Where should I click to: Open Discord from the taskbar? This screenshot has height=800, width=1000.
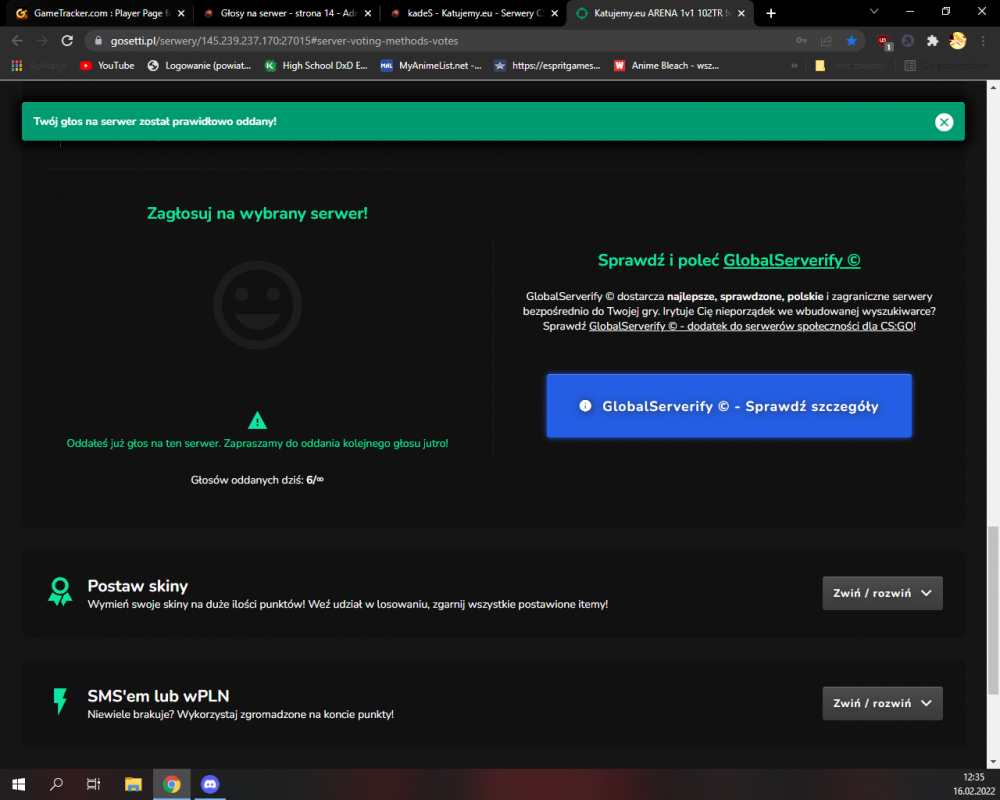click(x=210, y=784)
